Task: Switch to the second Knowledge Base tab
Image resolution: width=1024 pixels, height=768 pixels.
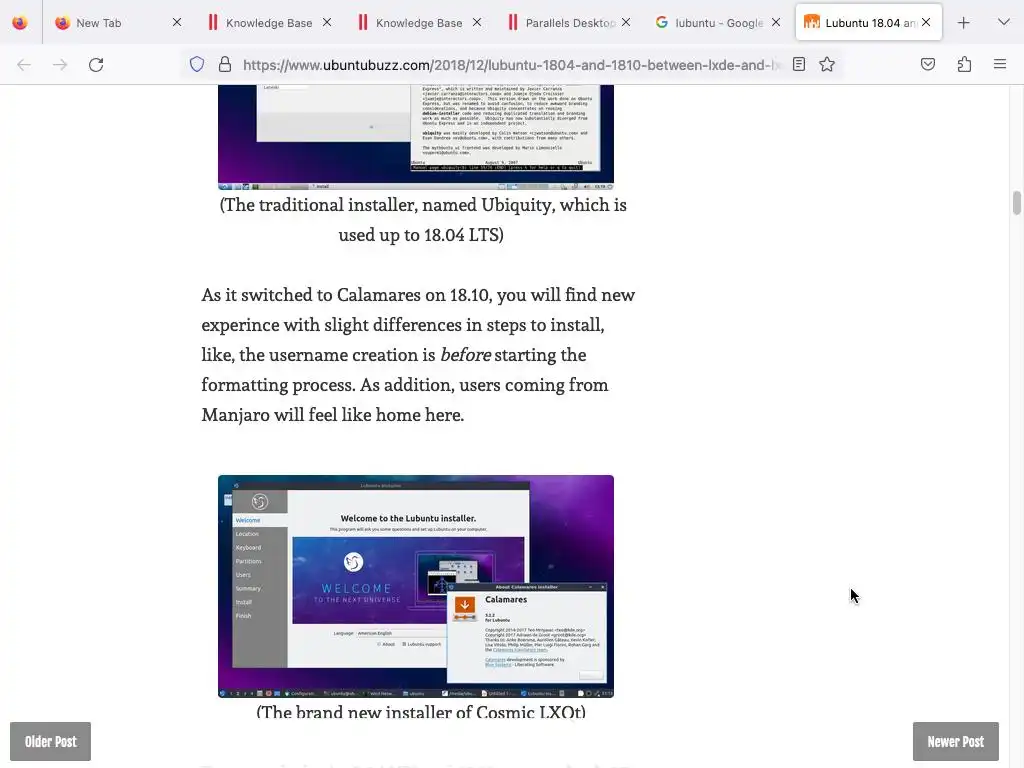Action: coord(418,23)
